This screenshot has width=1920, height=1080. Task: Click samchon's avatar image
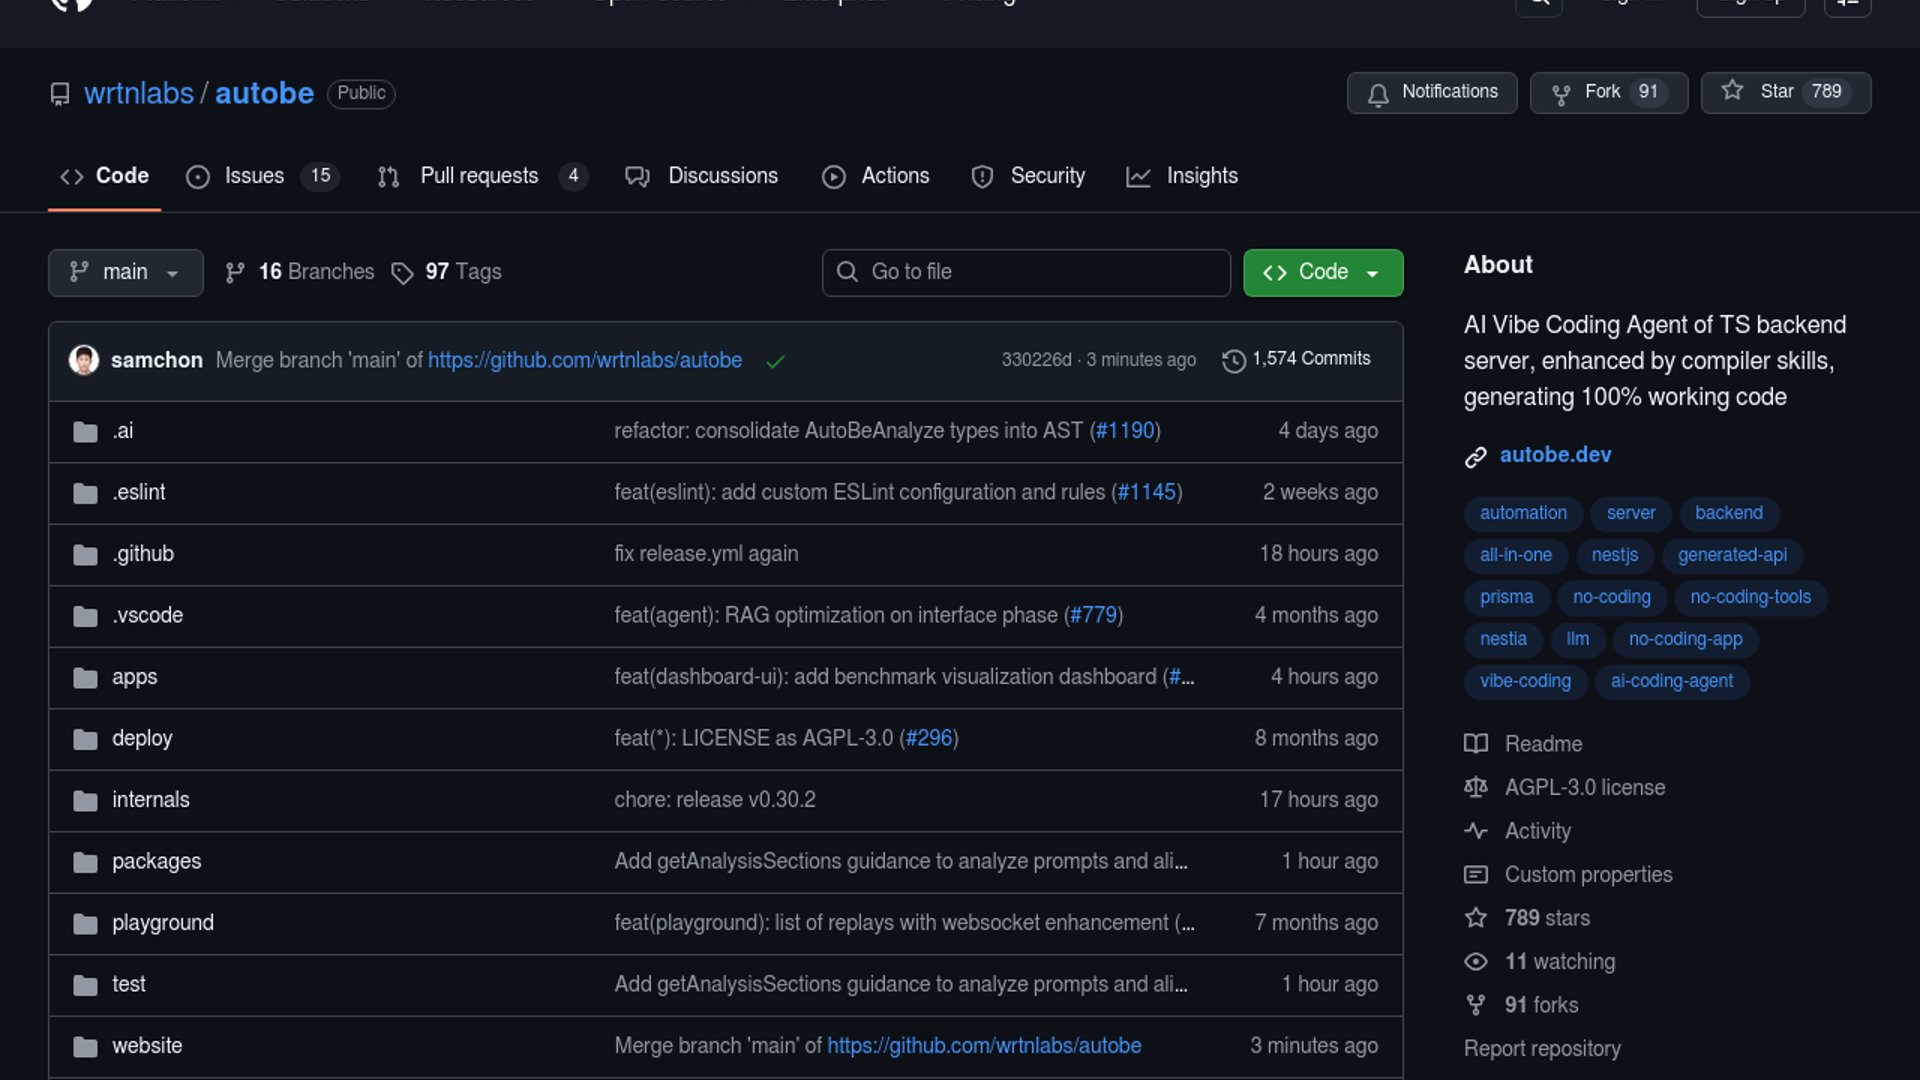tap(84, 360)
